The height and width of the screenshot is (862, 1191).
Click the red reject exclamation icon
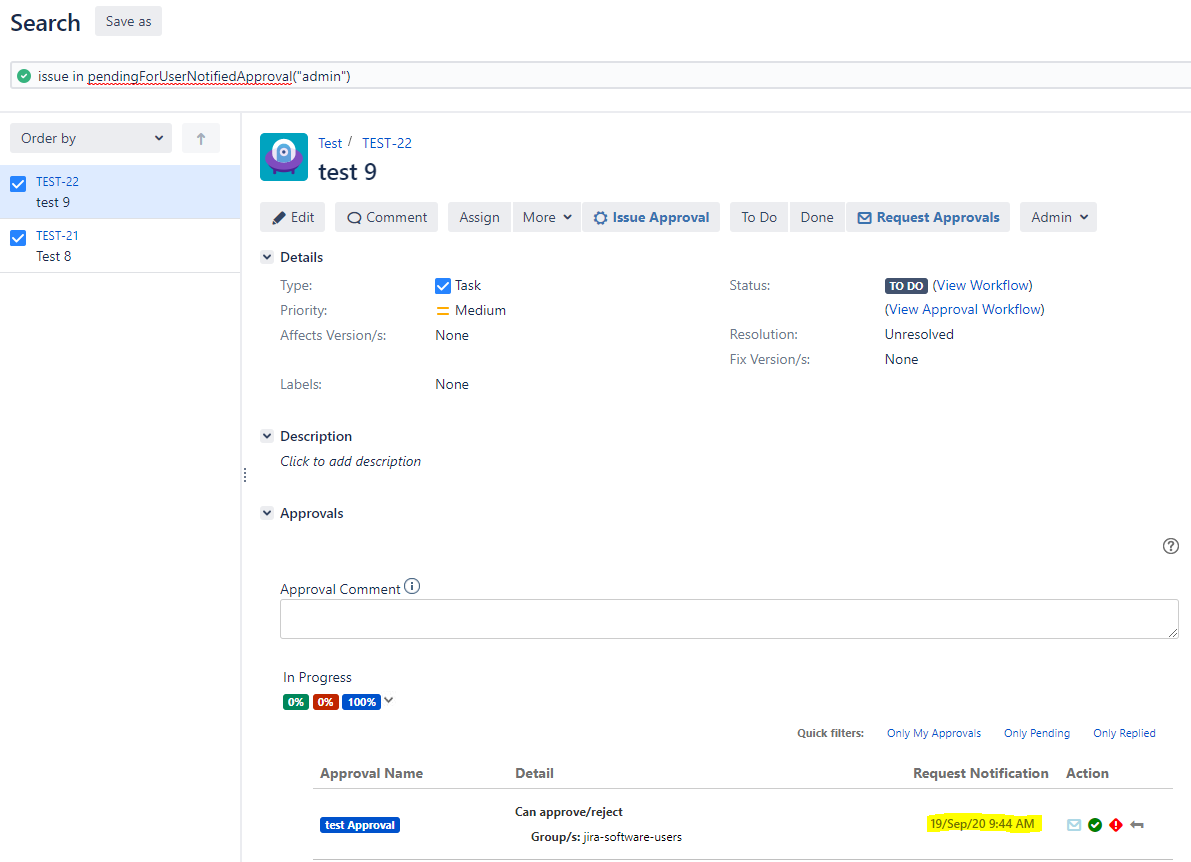coord(1116,825)
